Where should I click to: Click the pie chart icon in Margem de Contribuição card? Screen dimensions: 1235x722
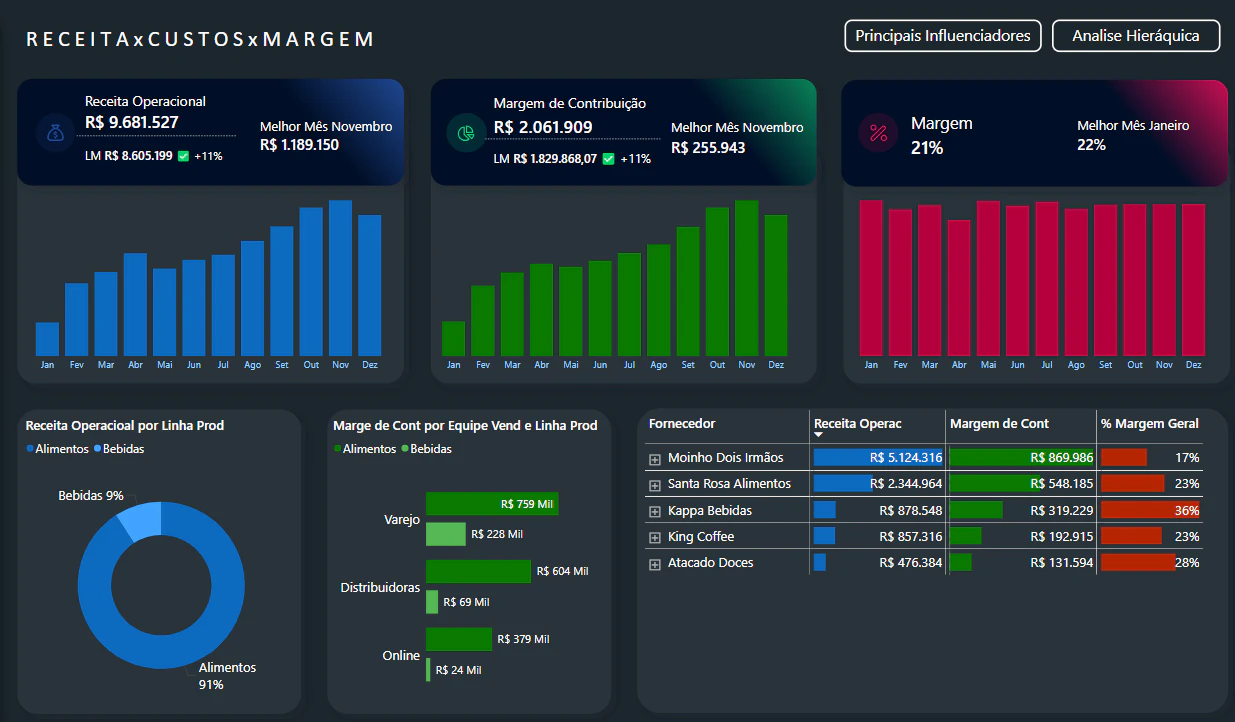[465, 134]
